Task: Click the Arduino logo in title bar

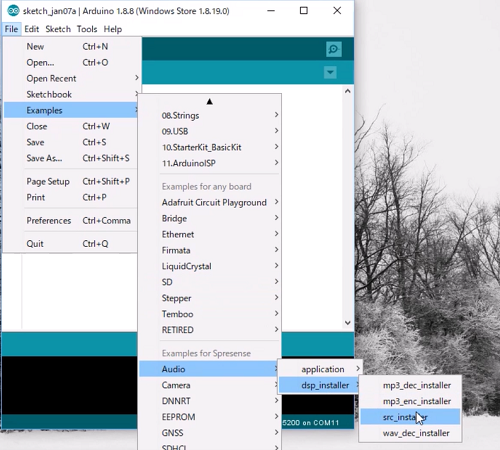Action: pos(13,11)
